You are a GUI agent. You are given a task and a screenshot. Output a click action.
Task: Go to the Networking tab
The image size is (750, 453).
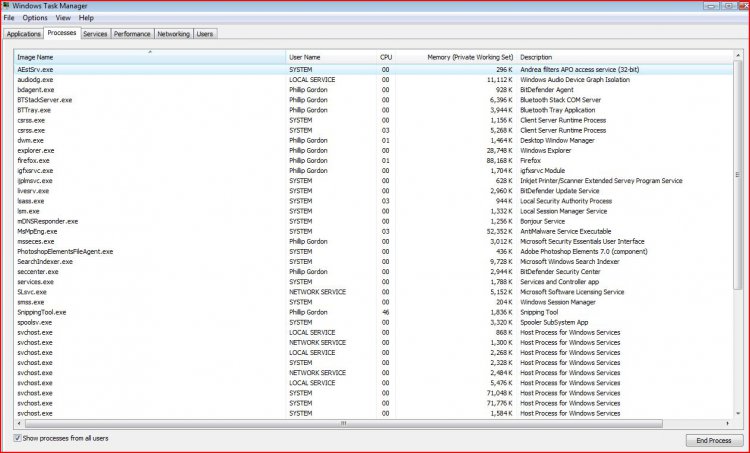tap(174, 34)
